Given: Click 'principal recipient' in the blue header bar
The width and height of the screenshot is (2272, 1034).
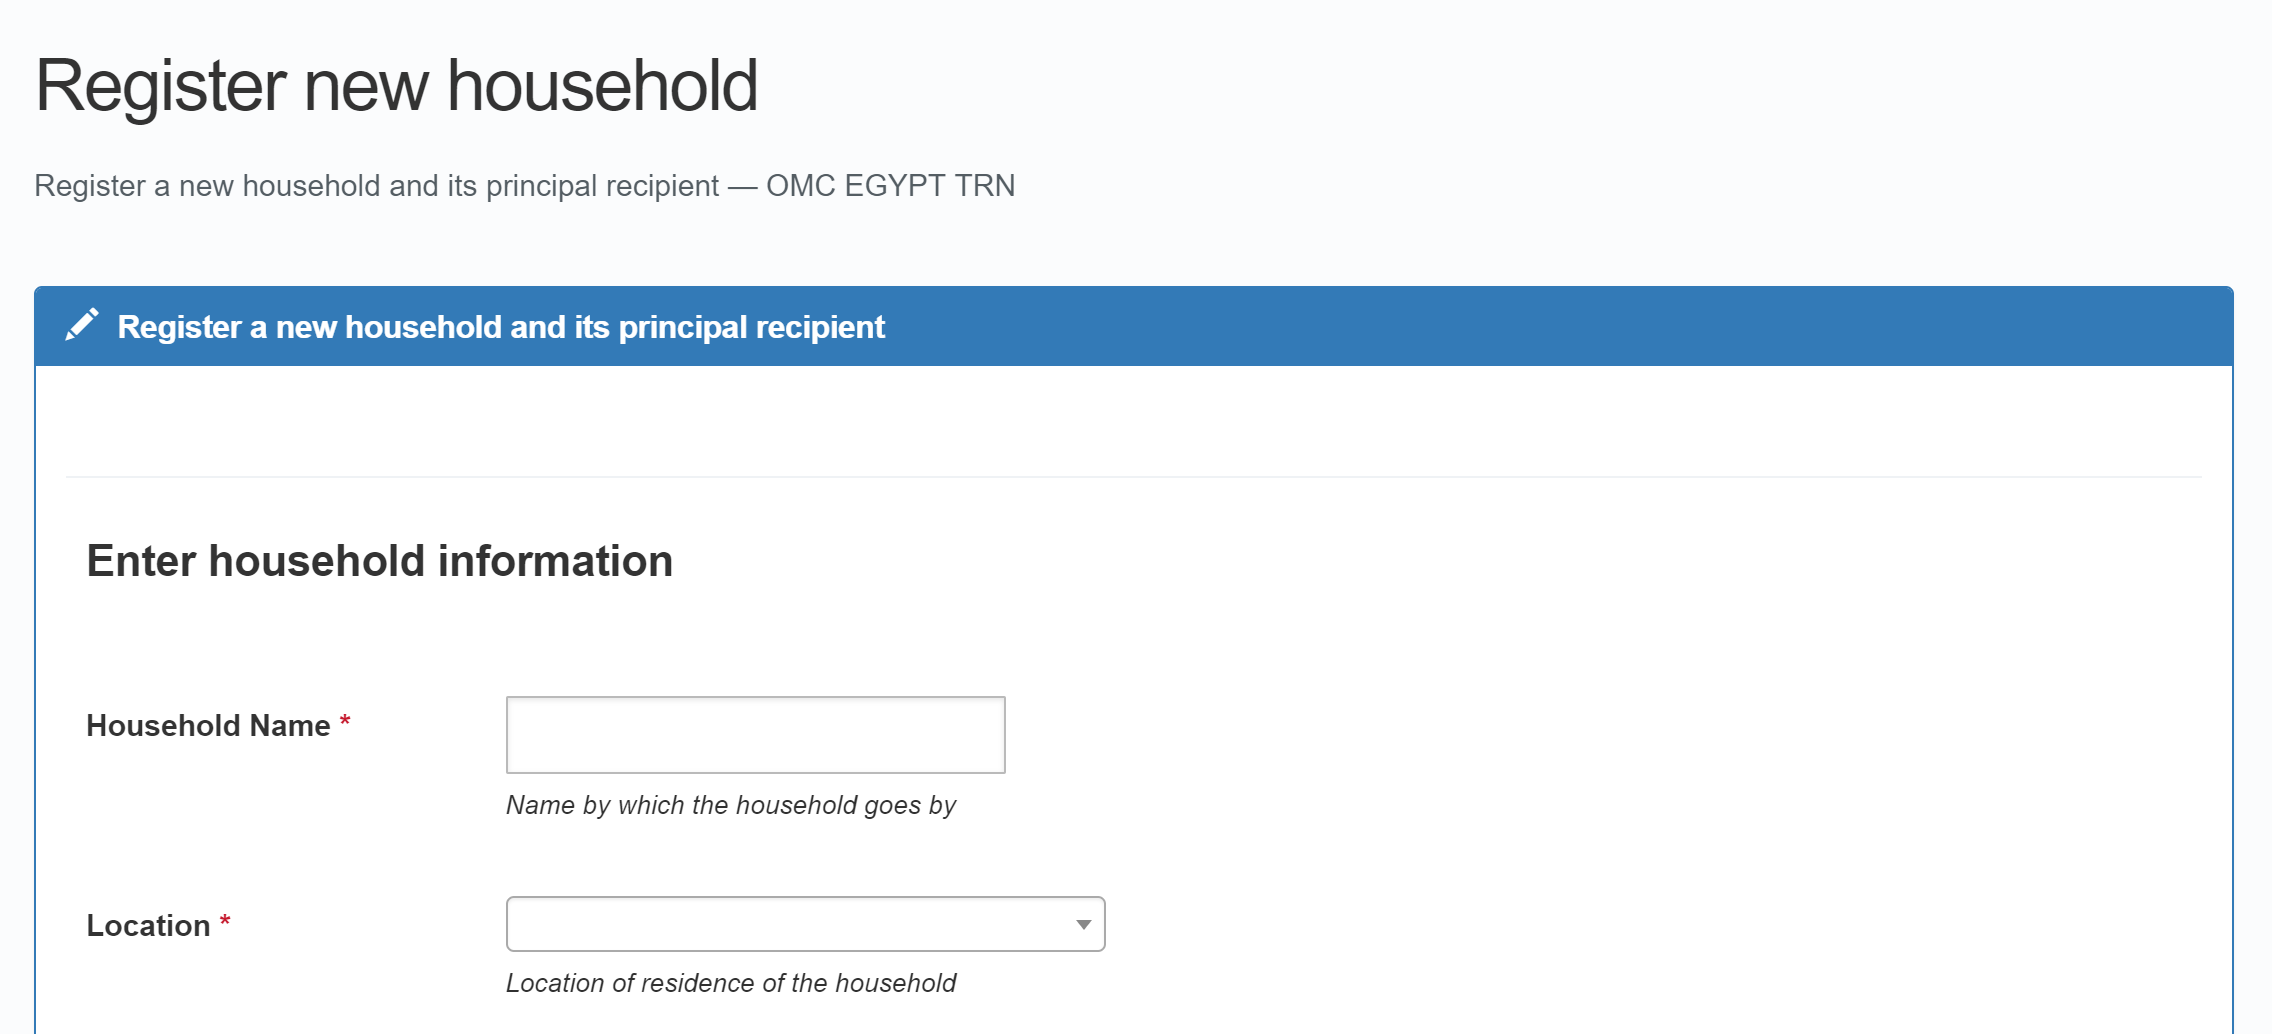Looking at the screenshot, I should pos(751,327).
